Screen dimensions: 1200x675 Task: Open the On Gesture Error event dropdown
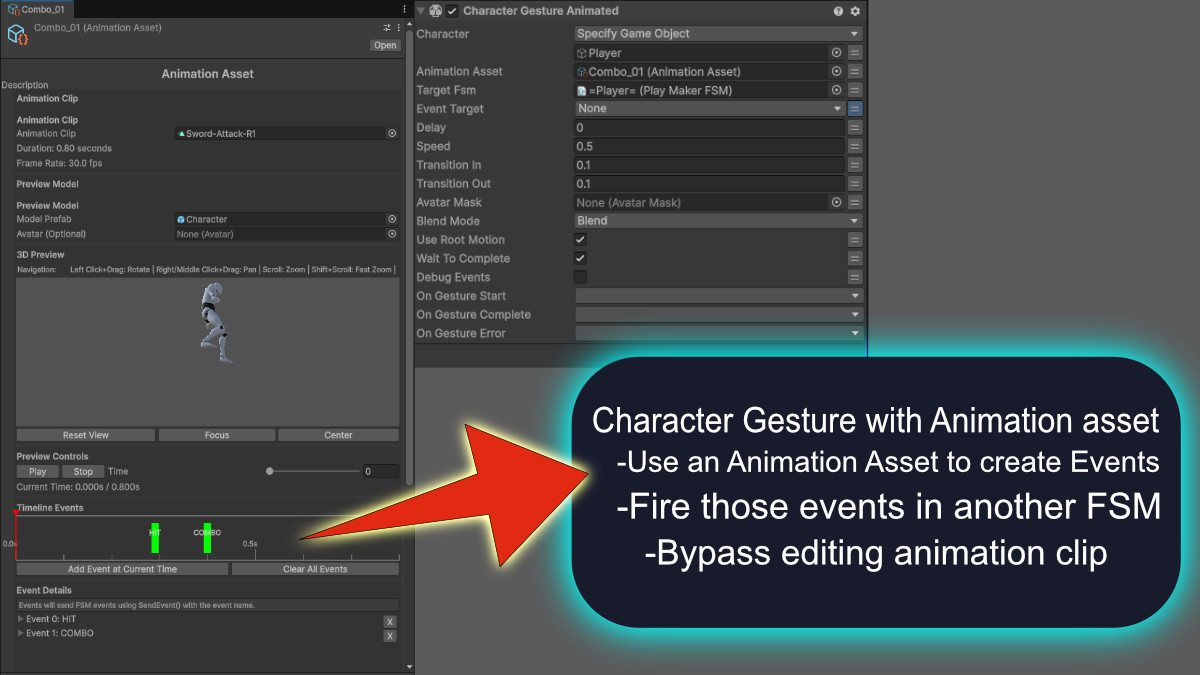pos(718,333)
